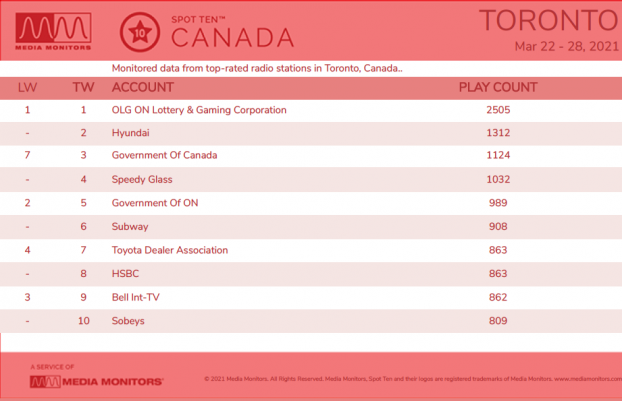Click the Spot Ten star badge icon
622x401 pixels.
pyautogui.click(x=140, y=32)
